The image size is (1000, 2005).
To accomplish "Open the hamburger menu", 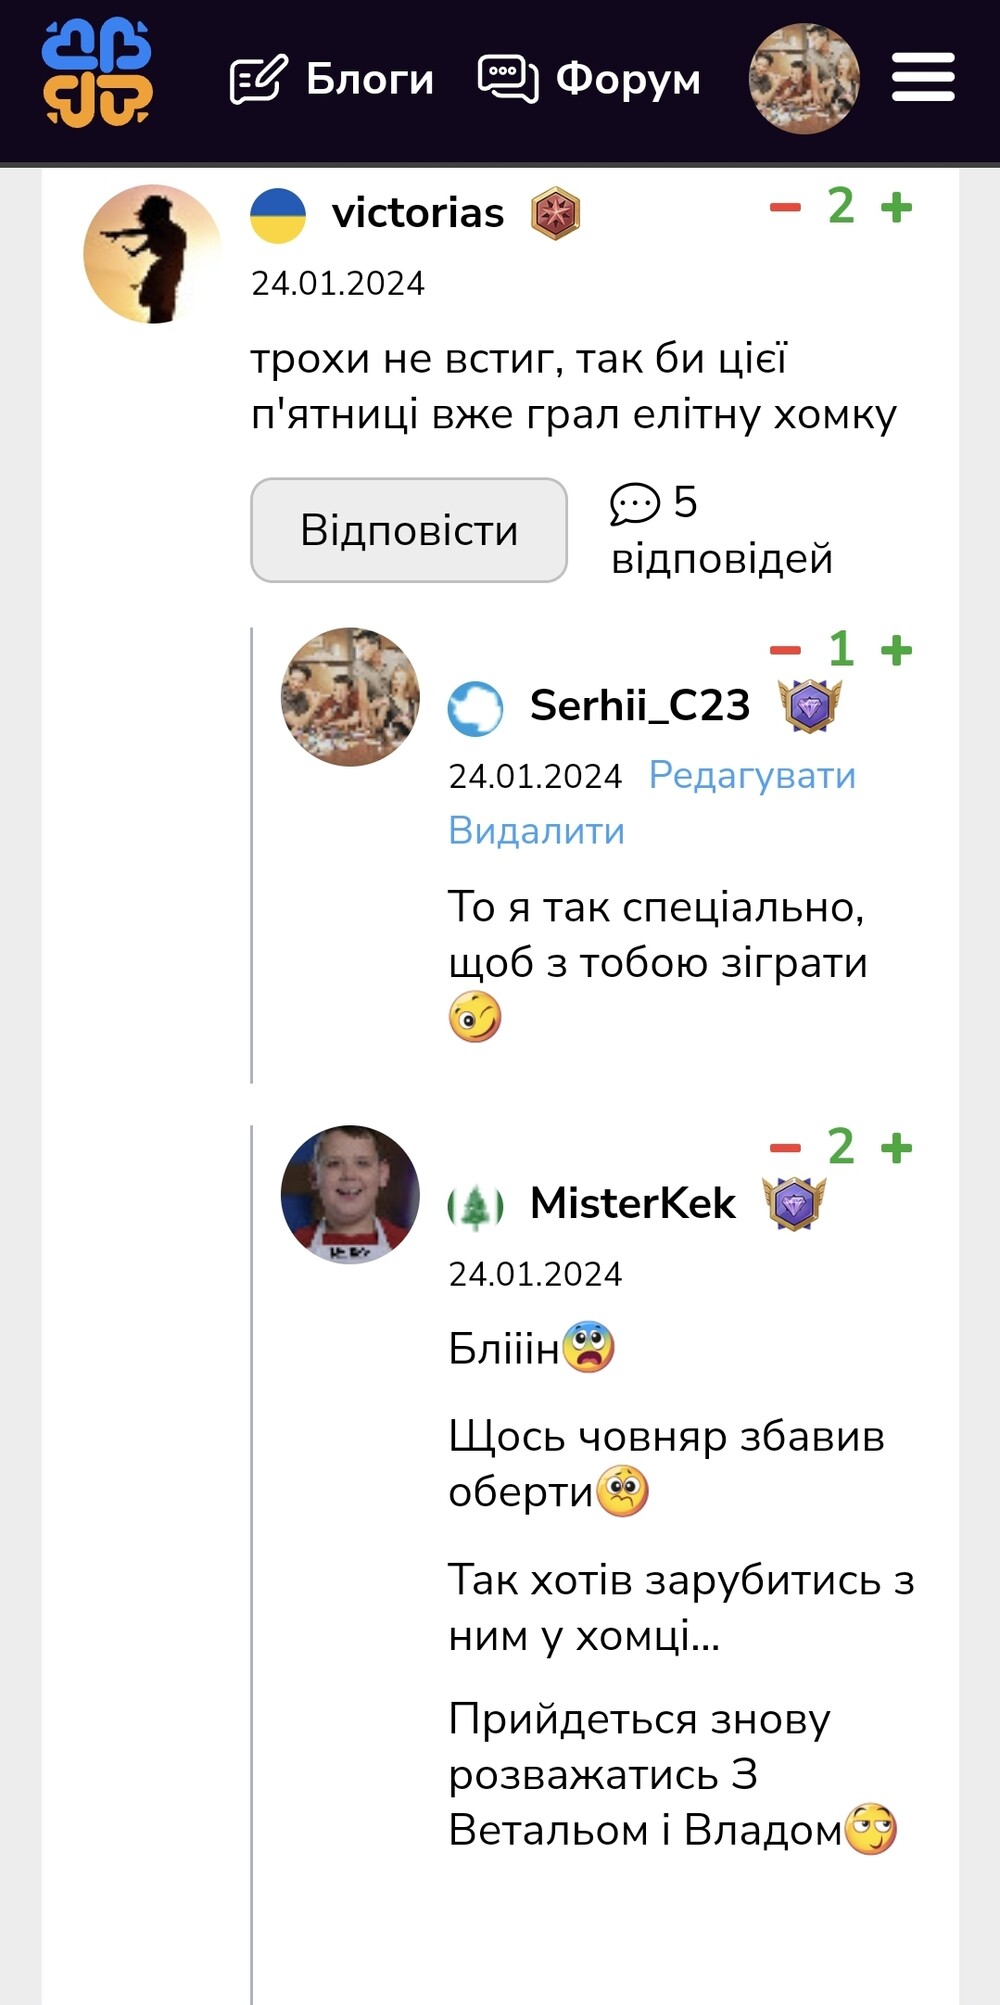I will tap(923, 78).
